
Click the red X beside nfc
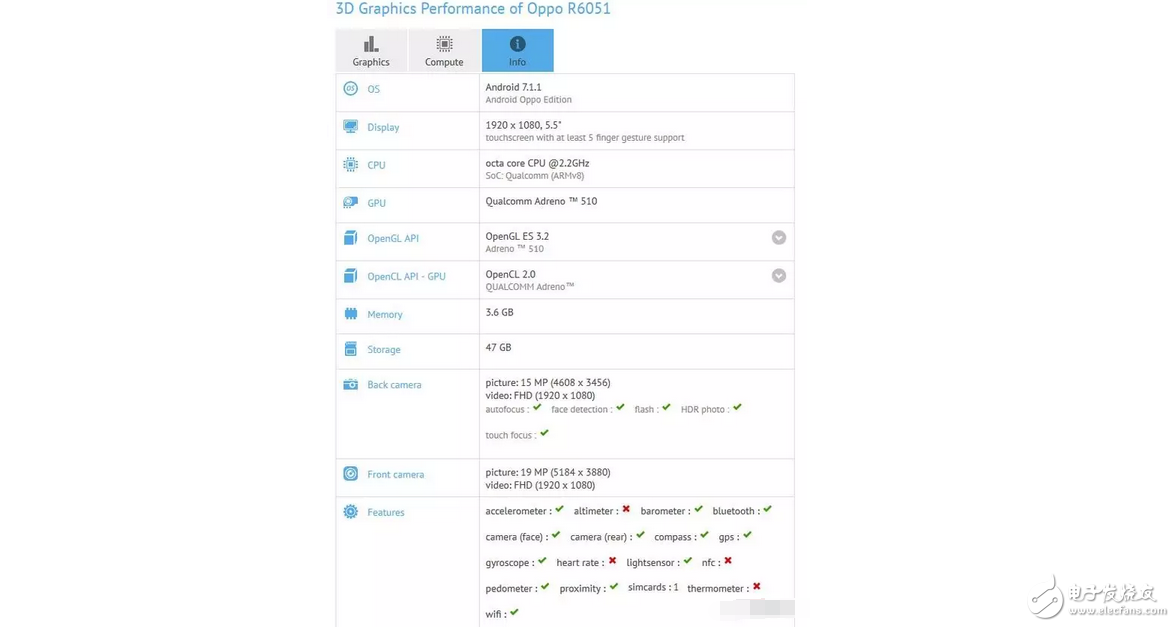[x=728, y=561]
